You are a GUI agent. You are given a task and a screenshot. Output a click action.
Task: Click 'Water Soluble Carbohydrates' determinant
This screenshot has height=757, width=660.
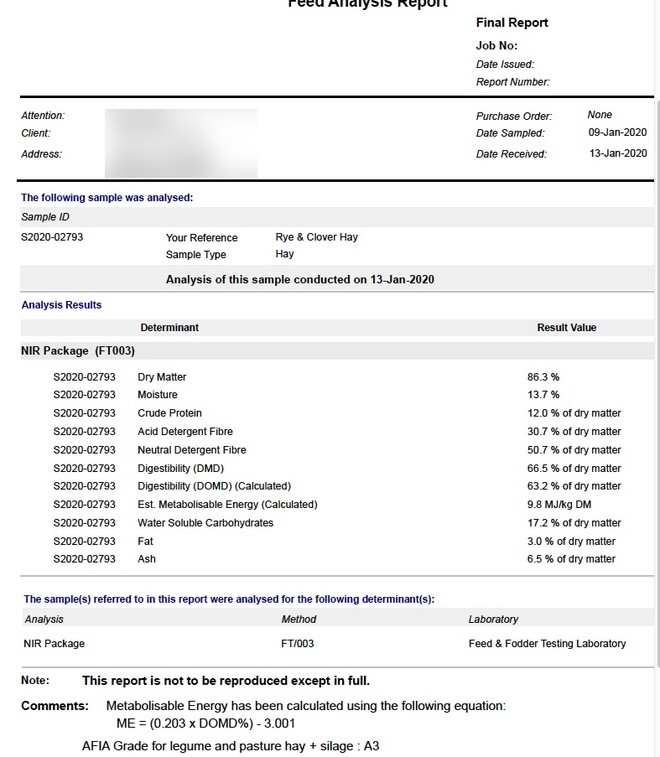tap(205, 523)
